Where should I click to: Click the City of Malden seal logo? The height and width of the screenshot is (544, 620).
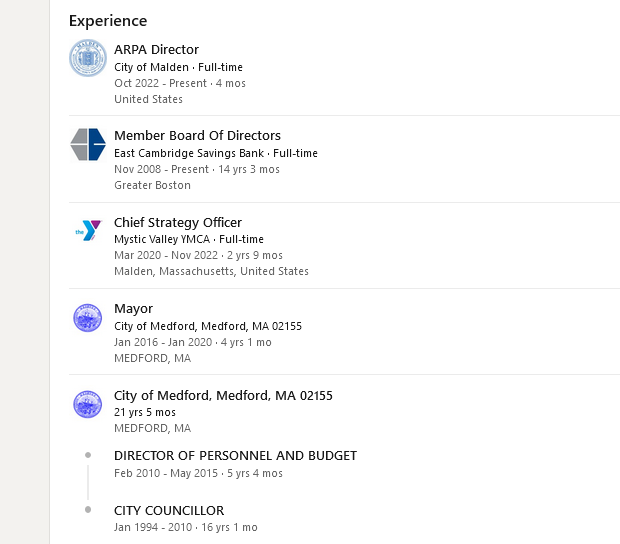(88, 58)
